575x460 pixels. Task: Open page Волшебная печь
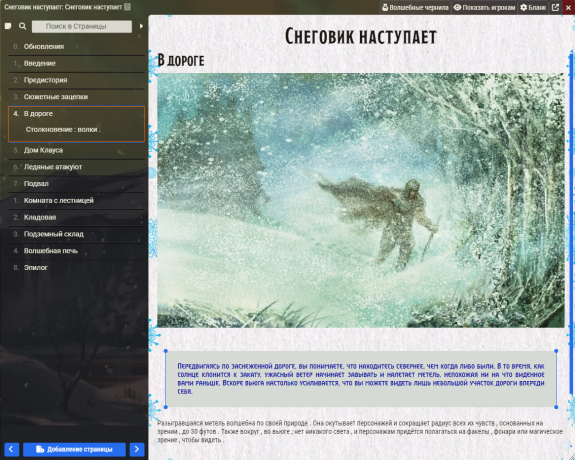76,251
